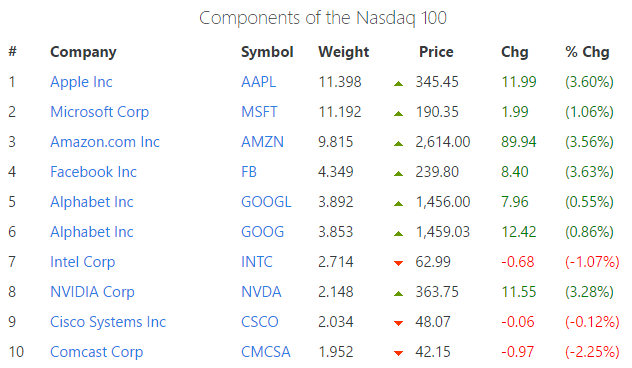Click the NVDA ticker symbol
Screen dimensions: 632x368
261,292
